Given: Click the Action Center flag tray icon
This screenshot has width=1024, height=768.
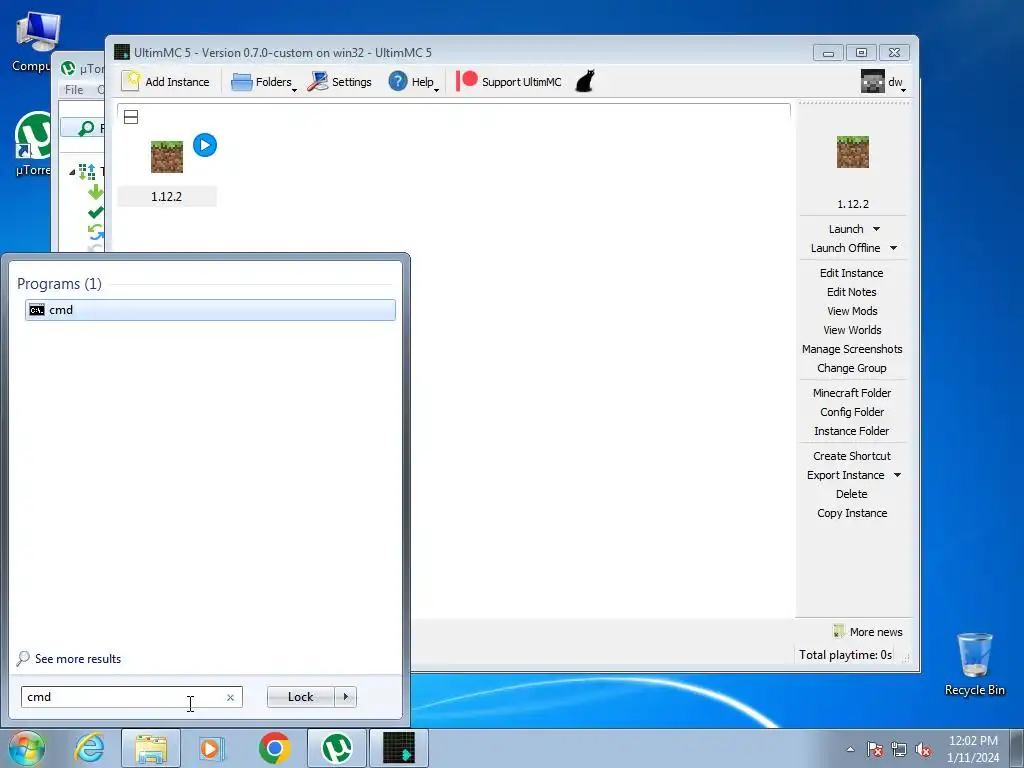Looking at the screenshot, I should point(875,749).
